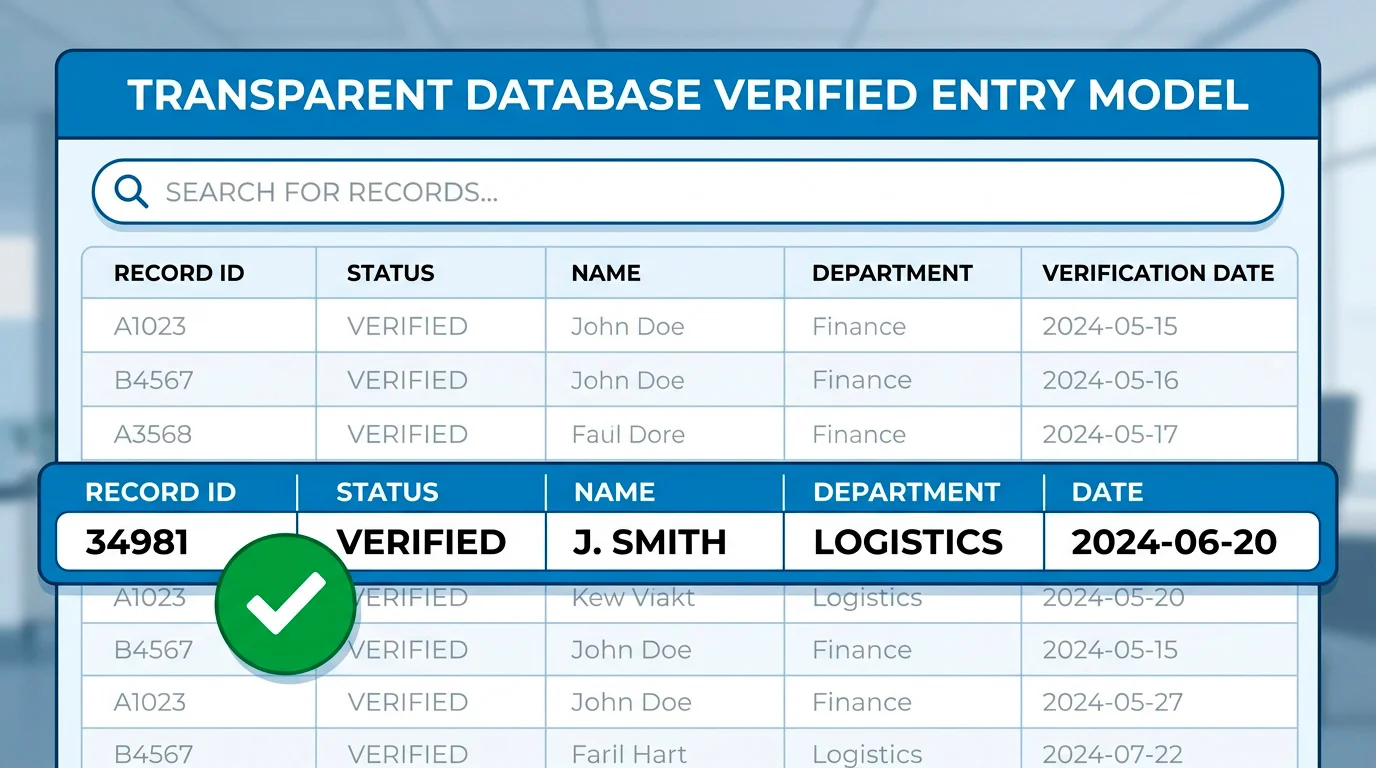Viewport: 1376px width, 768px height.
Task: Click the Name header in the upper table
Action: 606,273
